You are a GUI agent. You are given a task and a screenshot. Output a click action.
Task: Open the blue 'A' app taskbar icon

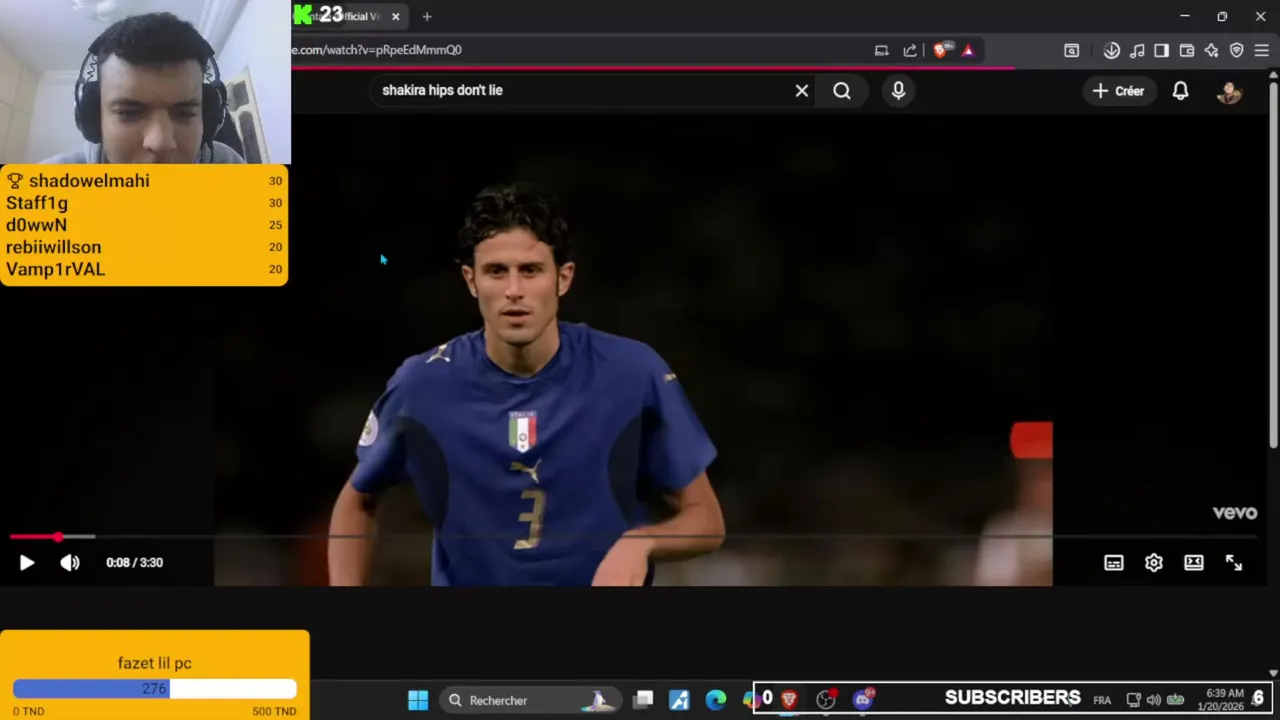pos(679,700)
